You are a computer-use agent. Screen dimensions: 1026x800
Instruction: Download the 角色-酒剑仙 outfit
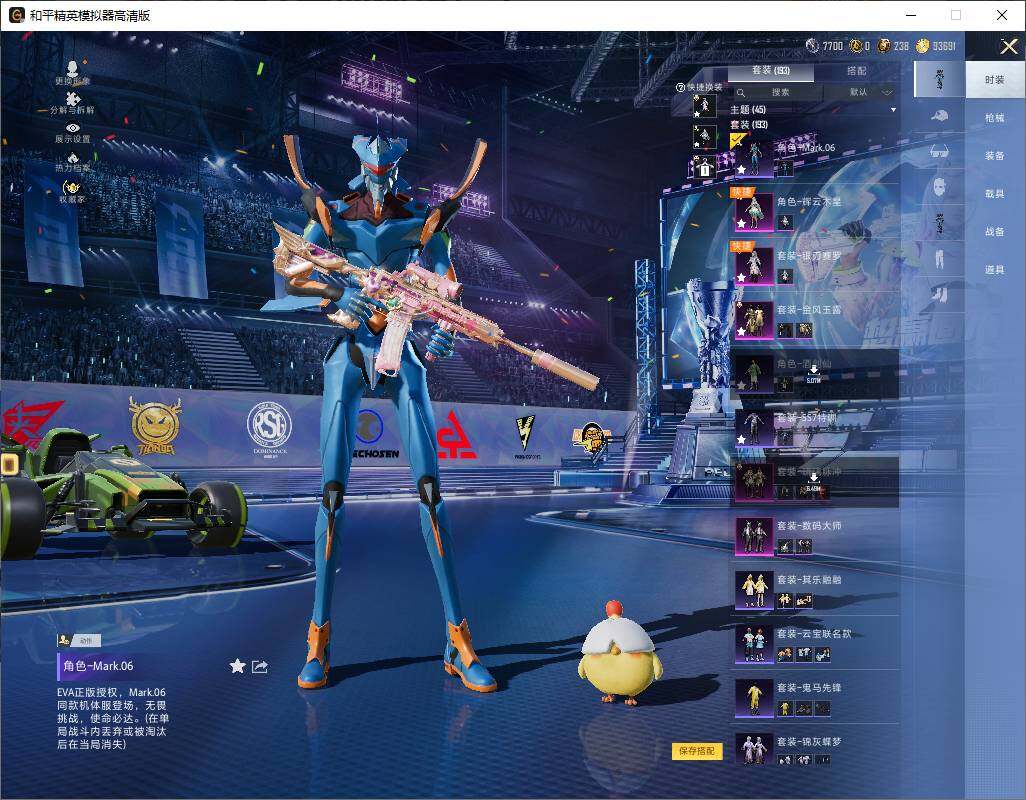[813, 373]
